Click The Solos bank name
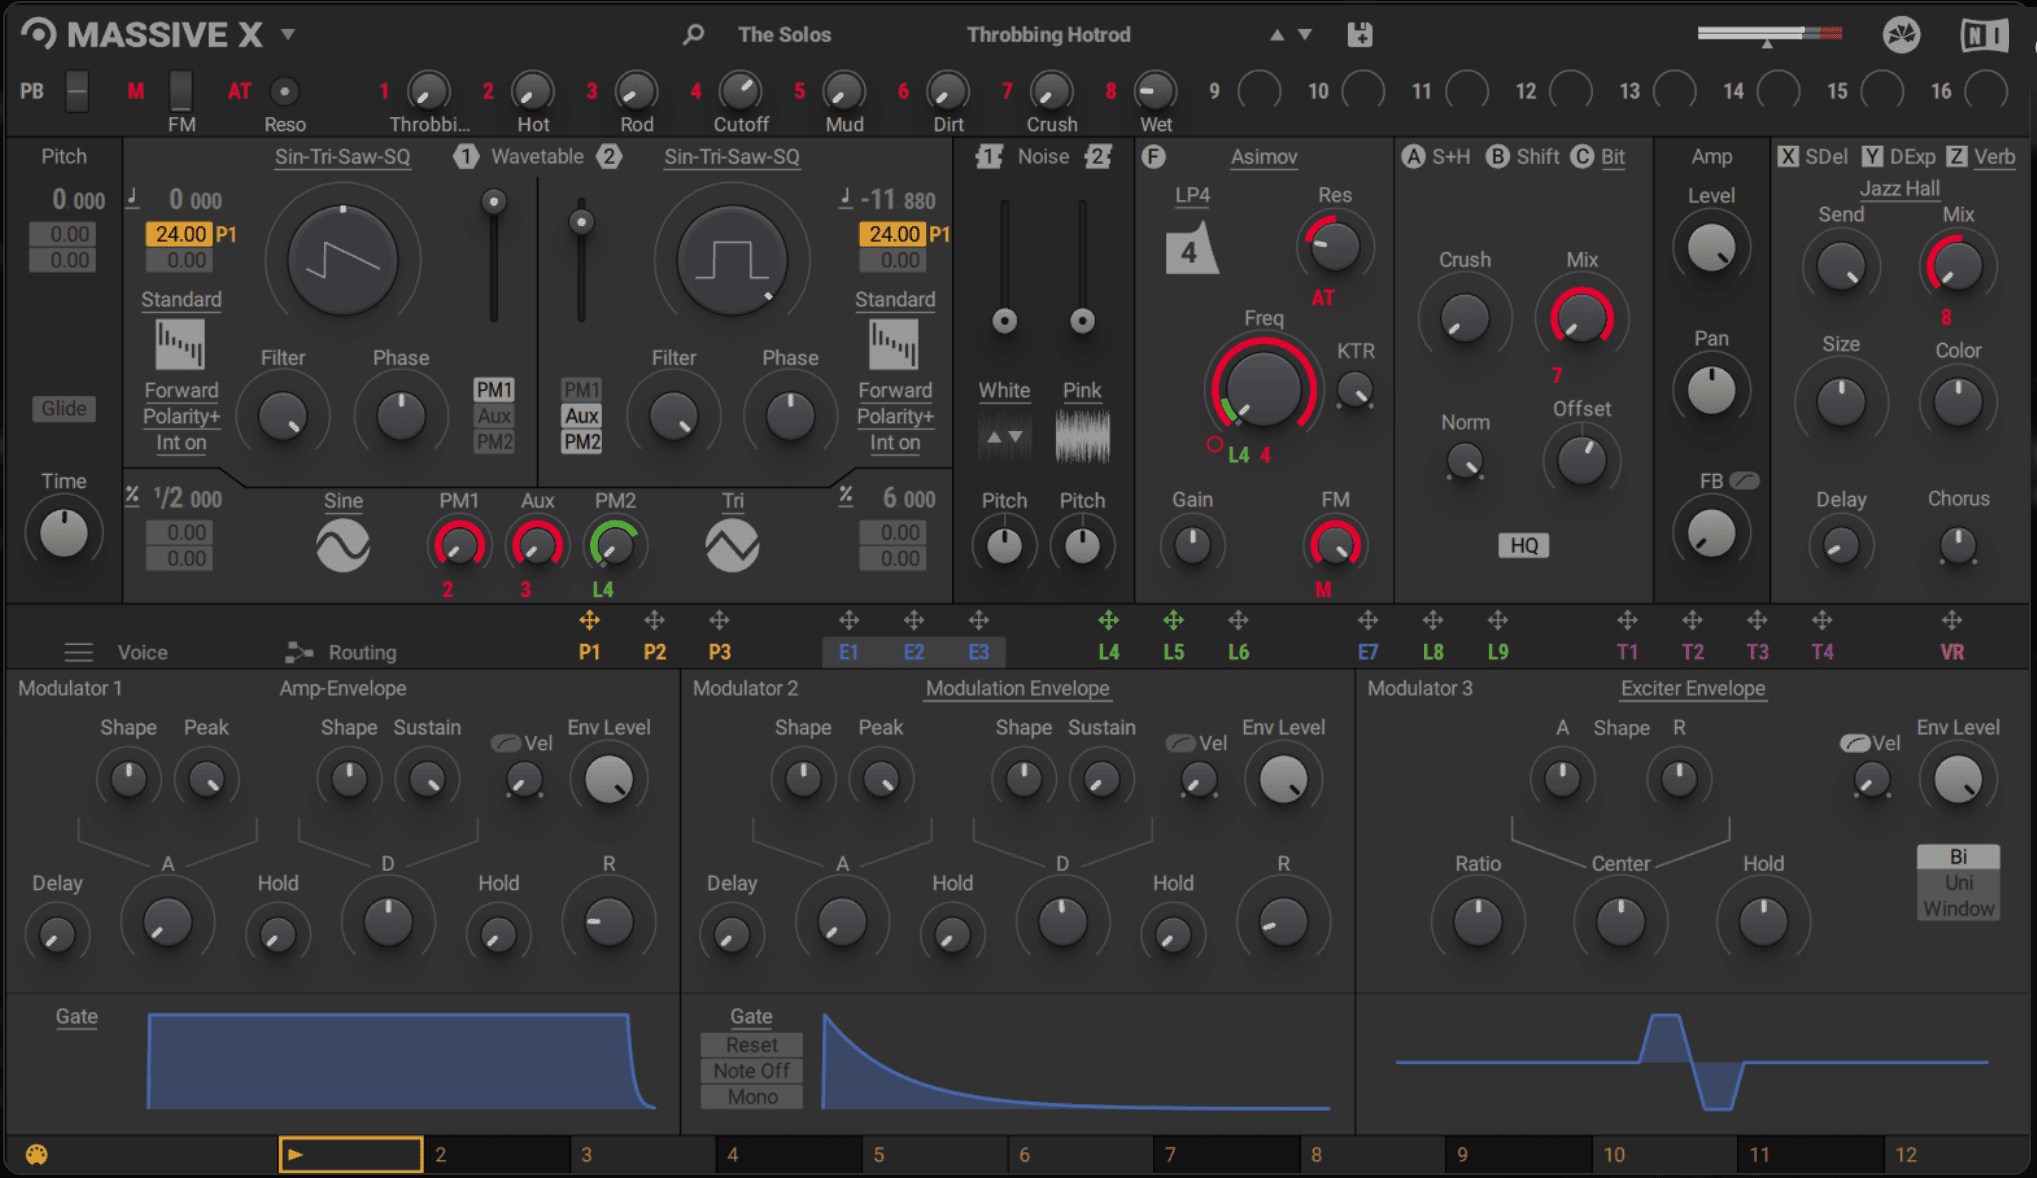 (784, 35)
